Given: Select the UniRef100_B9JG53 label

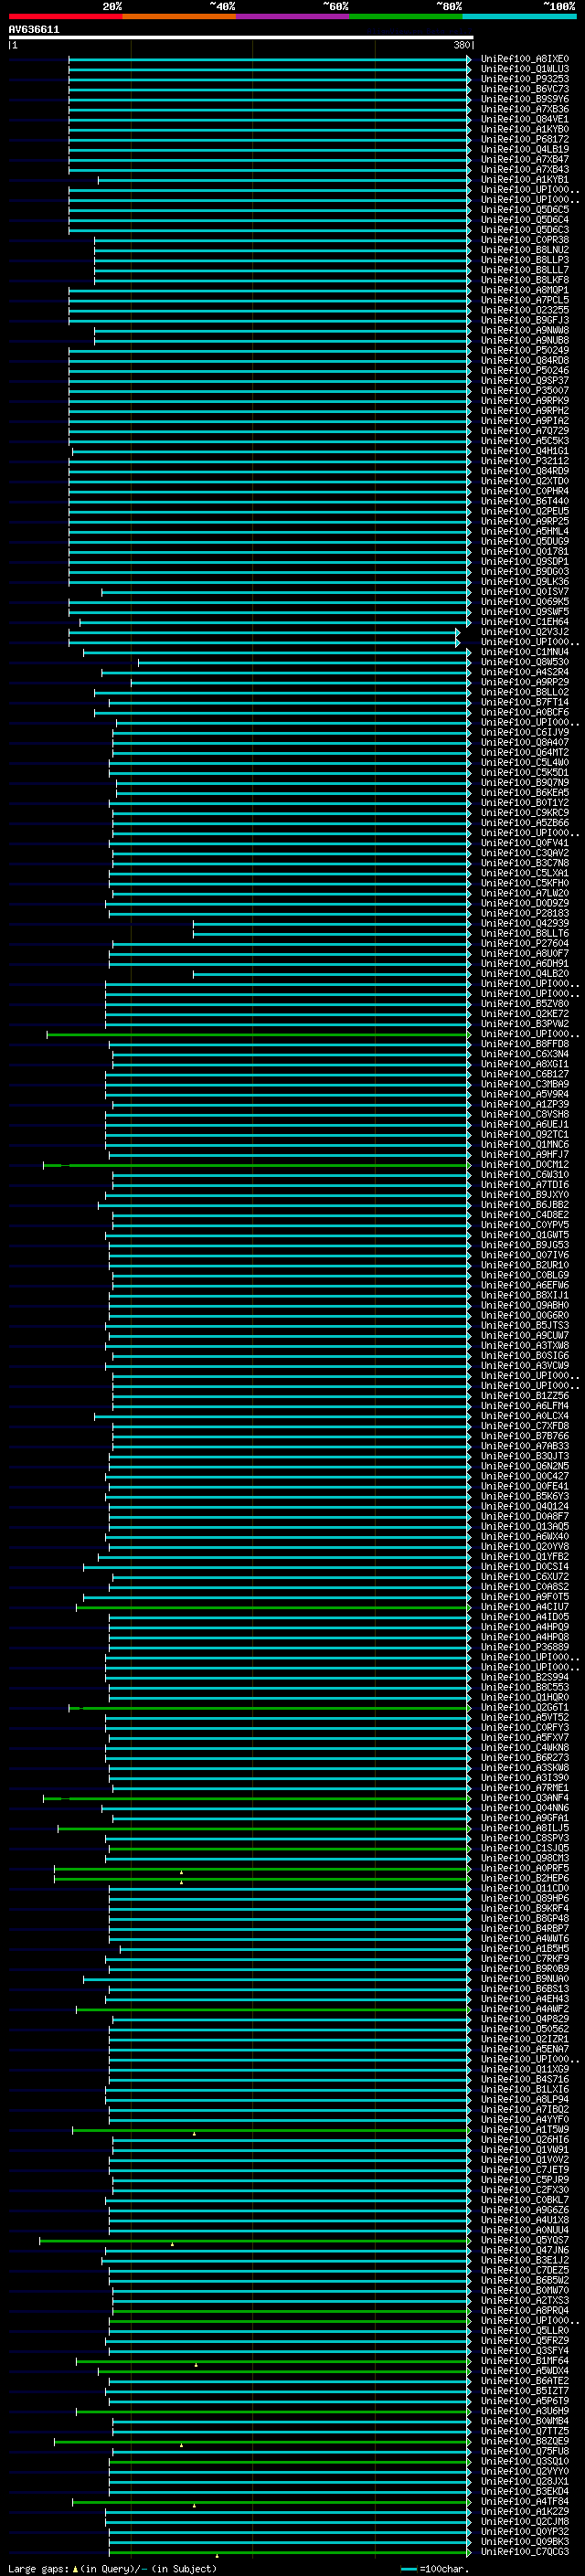Looking at the screenshot, I should coord(524,1245).
